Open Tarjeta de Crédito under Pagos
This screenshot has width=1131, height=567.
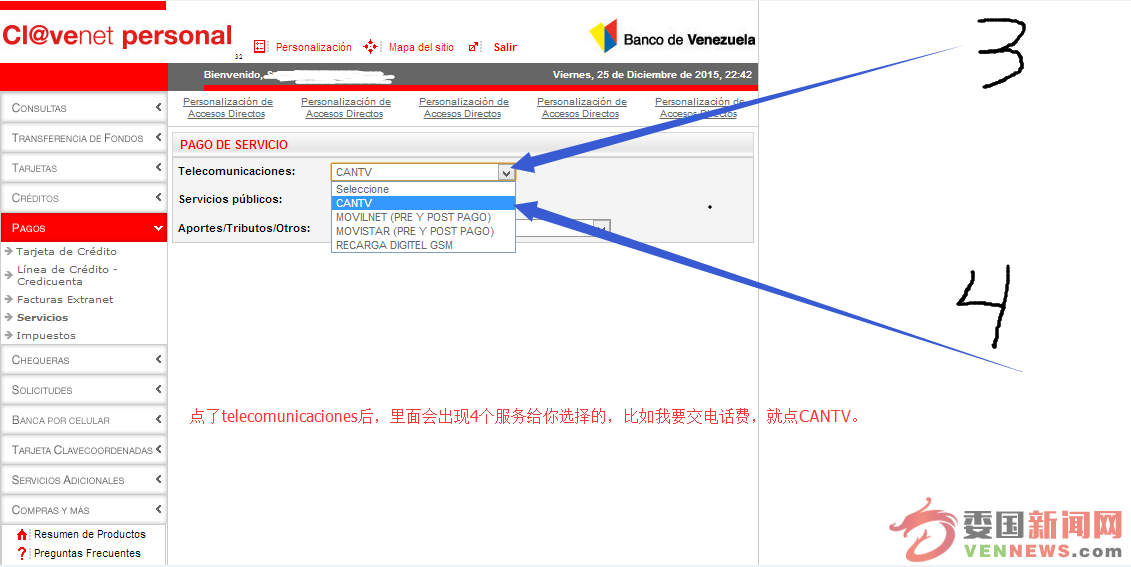tap(66, 252)
